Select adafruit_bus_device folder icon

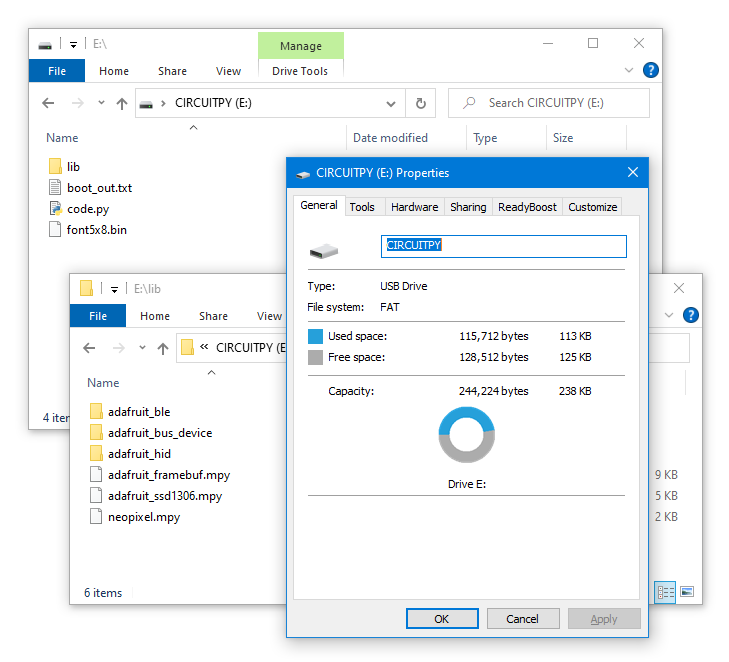[x=96, y=432]
